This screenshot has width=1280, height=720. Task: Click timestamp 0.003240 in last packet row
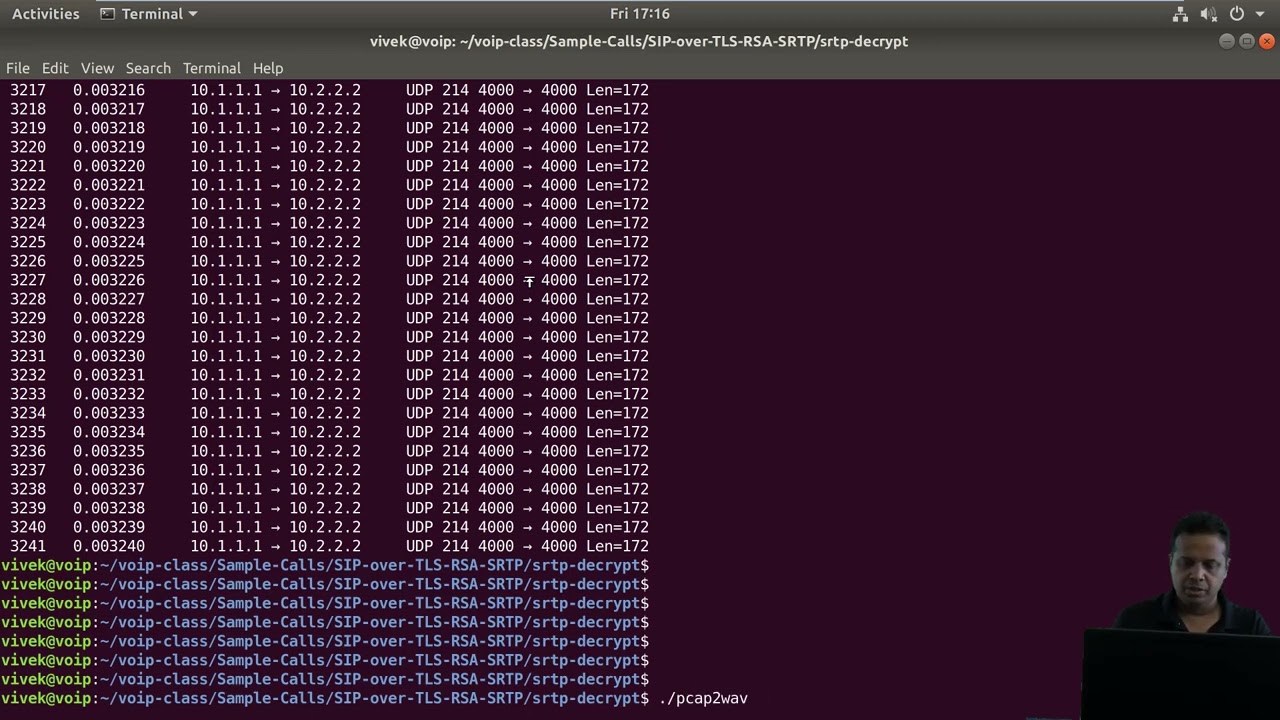[109, 546]
